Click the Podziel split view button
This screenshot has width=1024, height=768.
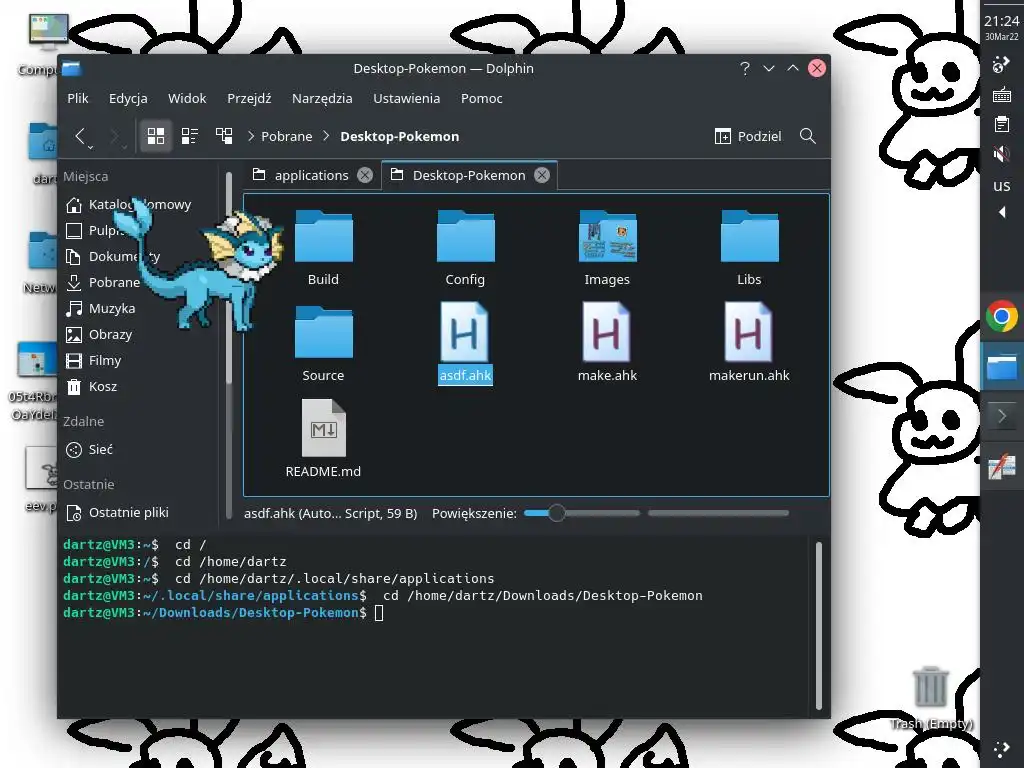[x=748, y=136]
